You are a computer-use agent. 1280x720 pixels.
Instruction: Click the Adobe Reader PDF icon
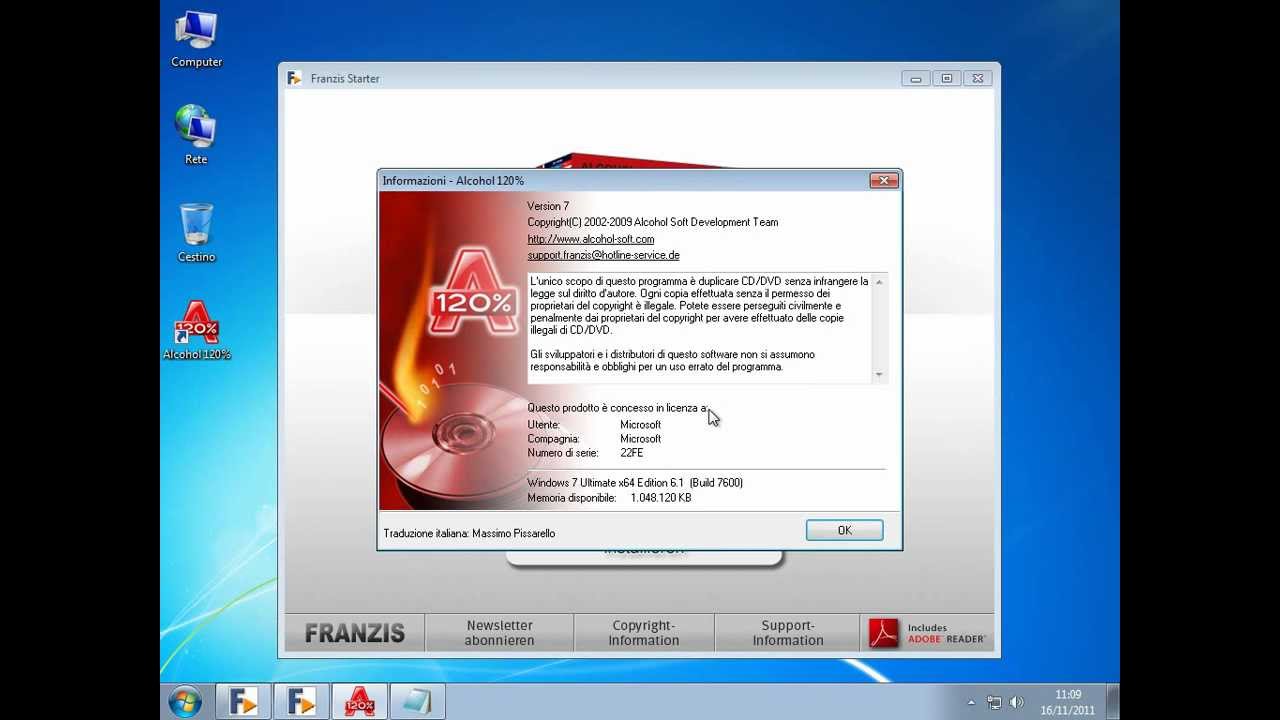(884, 634)
